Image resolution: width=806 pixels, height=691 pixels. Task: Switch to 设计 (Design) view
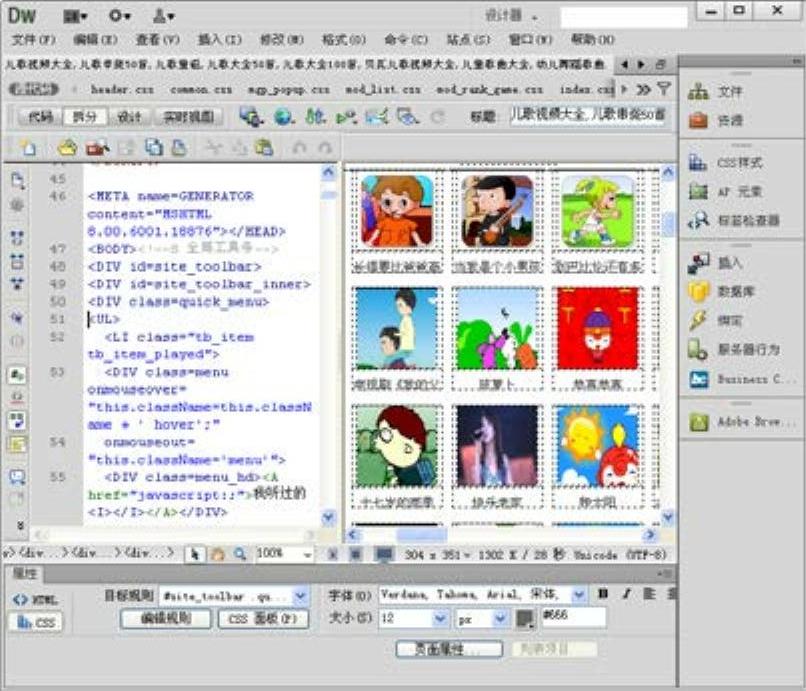pyautogui.click(x=129, y=117)
